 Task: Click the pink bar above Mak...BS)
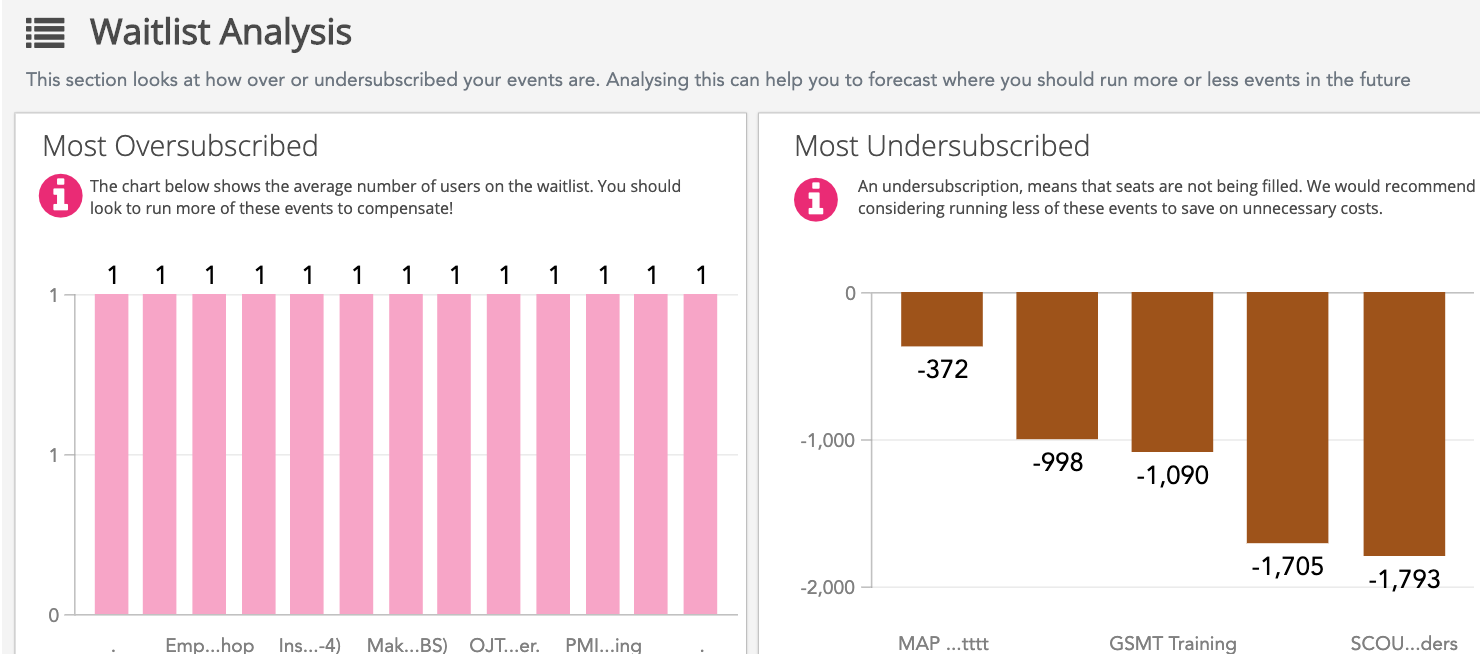click(406, 453)
